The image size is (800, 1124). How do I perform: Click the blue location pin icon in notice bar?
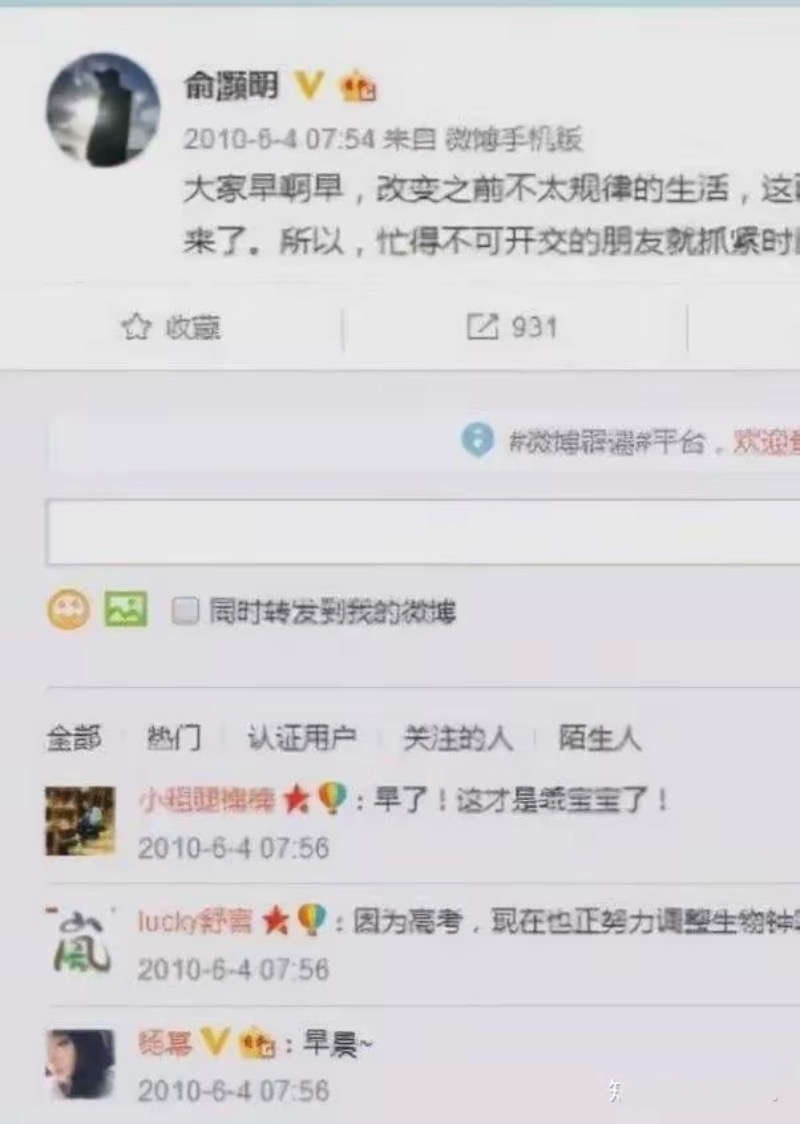pos(477,439)
